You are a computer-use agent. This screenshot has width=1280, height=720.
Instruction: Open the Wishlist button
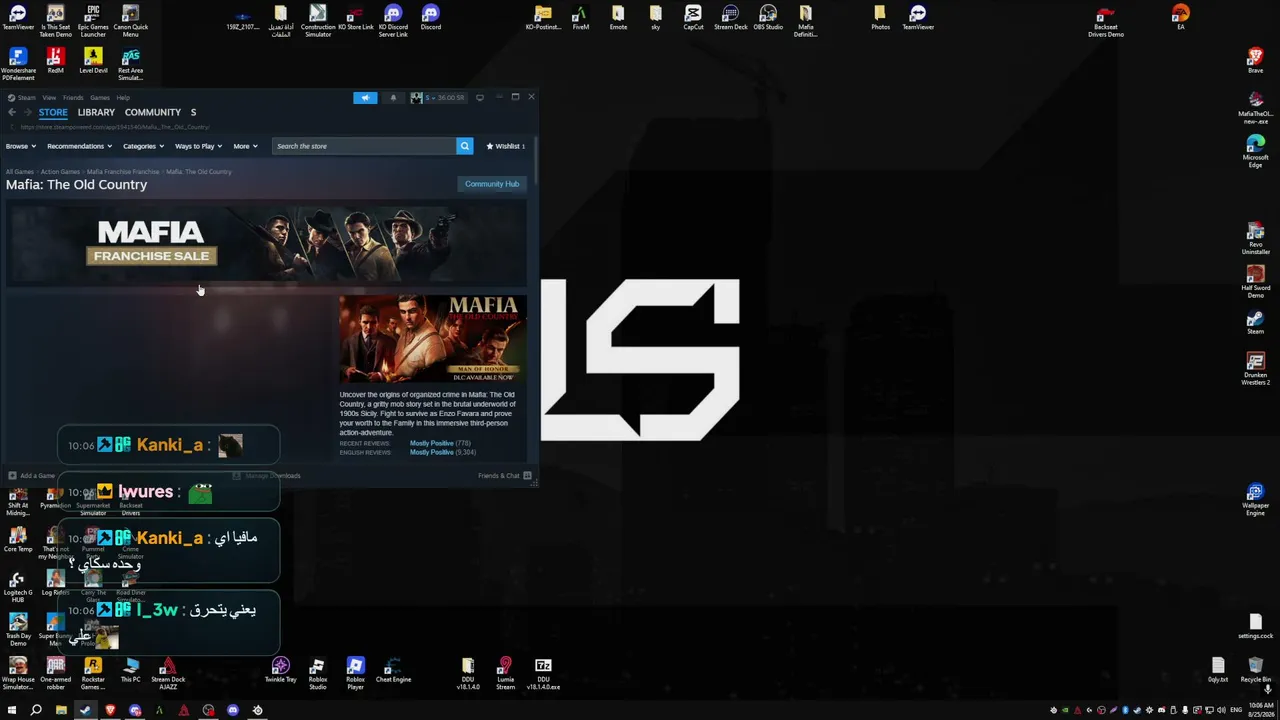click(x=506, y=146)
